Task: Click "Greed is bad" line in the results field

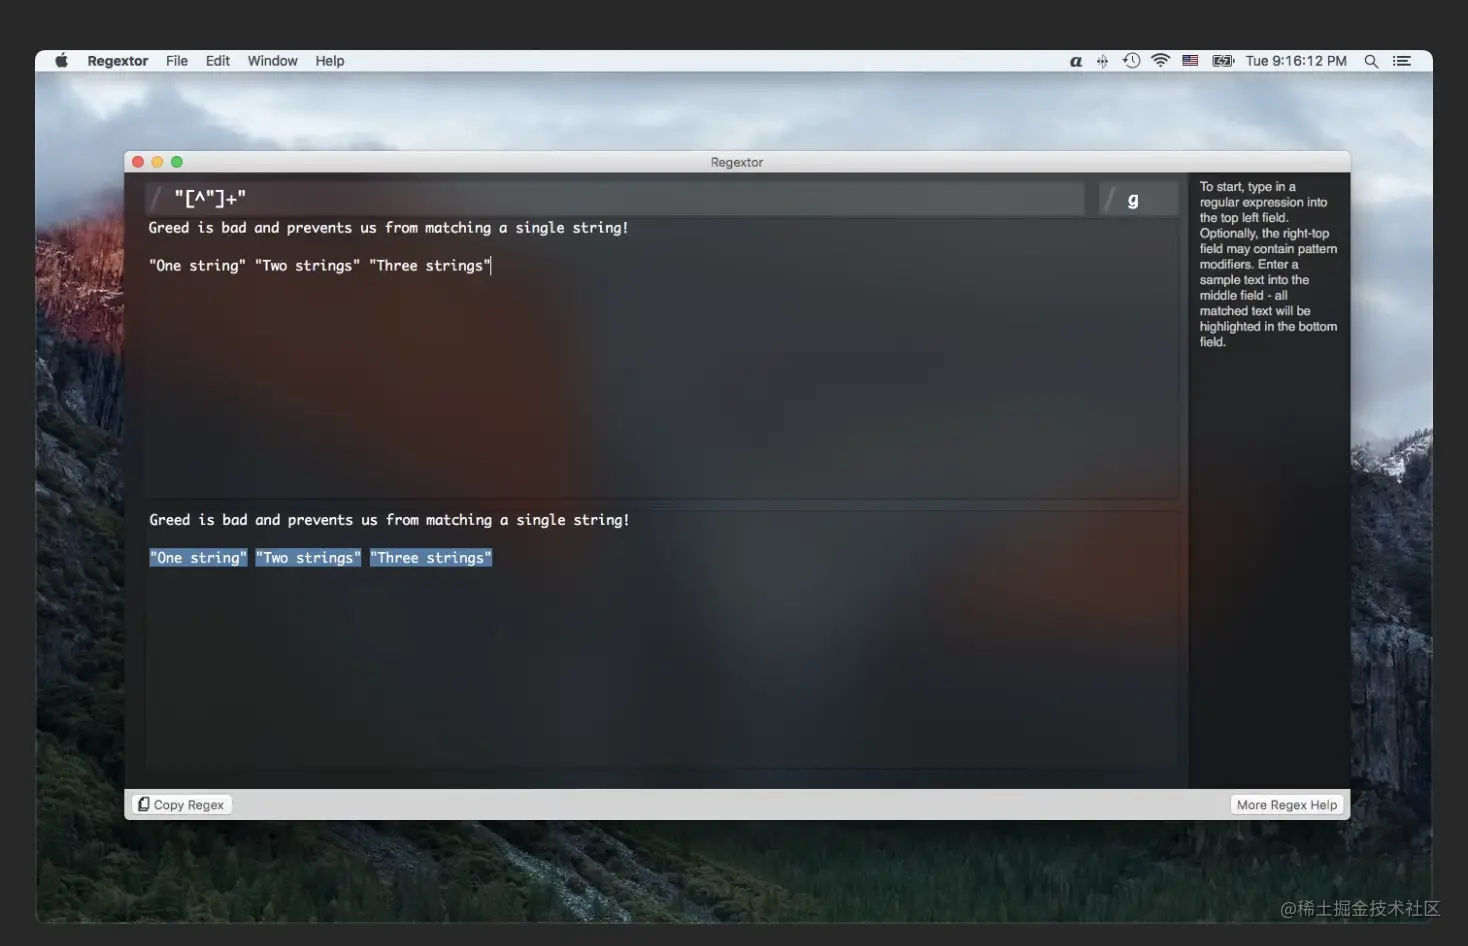Action: tap(389, 520)
